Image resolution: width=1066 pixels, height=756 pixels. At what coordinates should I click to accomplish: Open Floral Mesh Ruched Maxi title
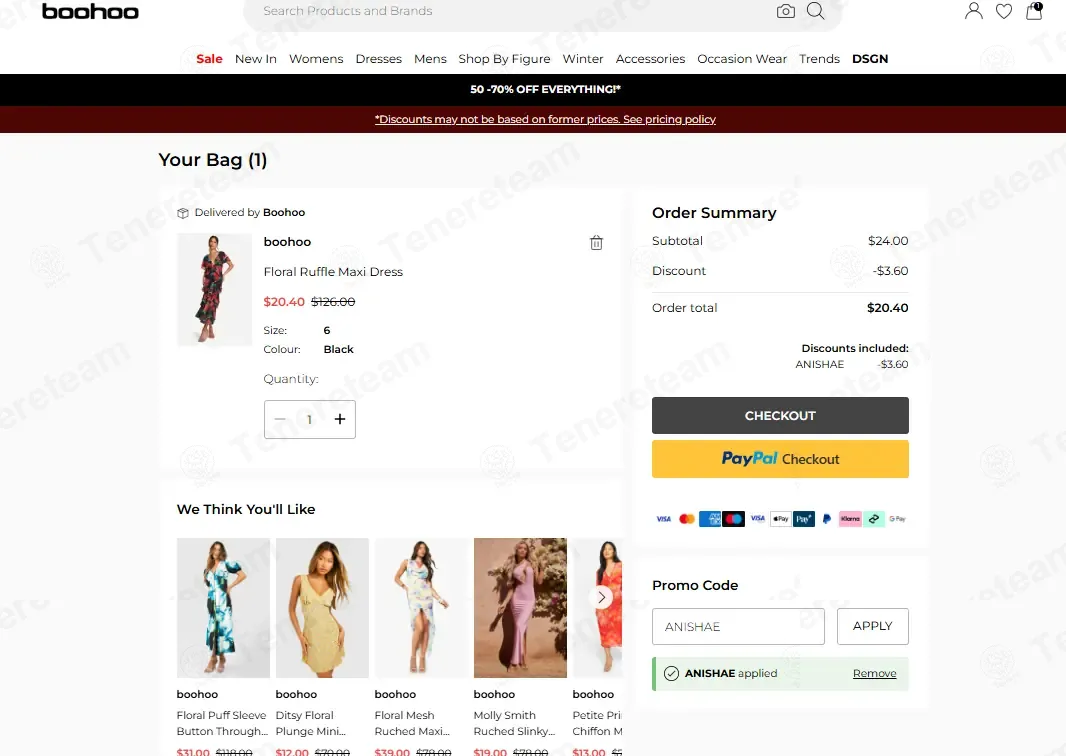pyautogui.click(x=412, y=723)
